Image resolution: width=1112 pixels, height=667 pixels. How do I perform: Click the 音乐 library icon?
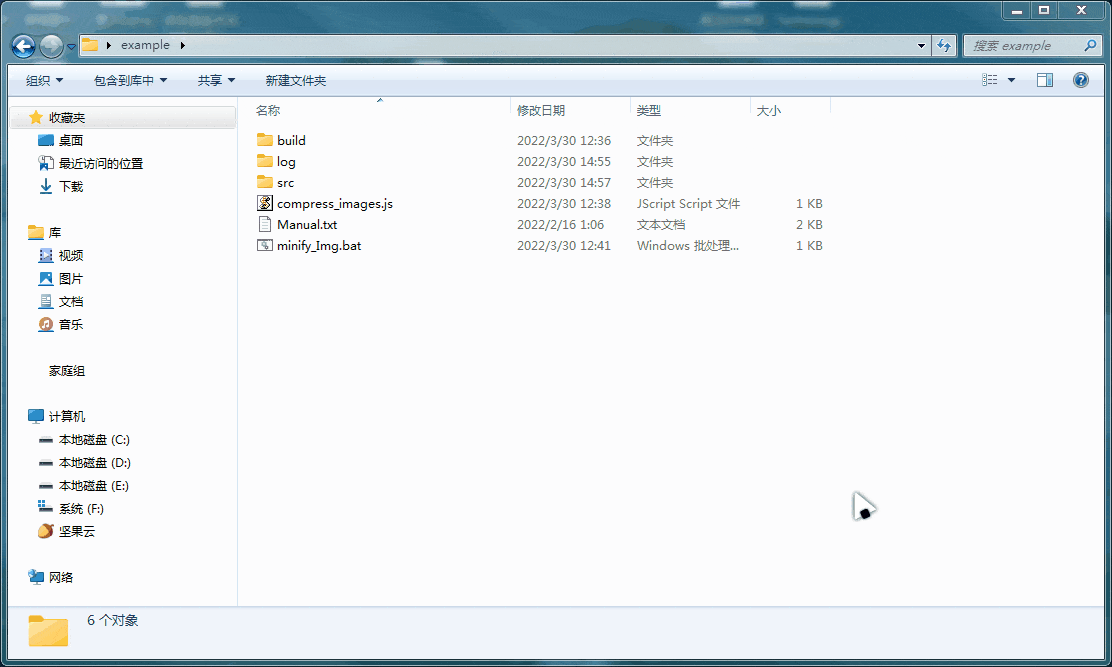point(45,324)
